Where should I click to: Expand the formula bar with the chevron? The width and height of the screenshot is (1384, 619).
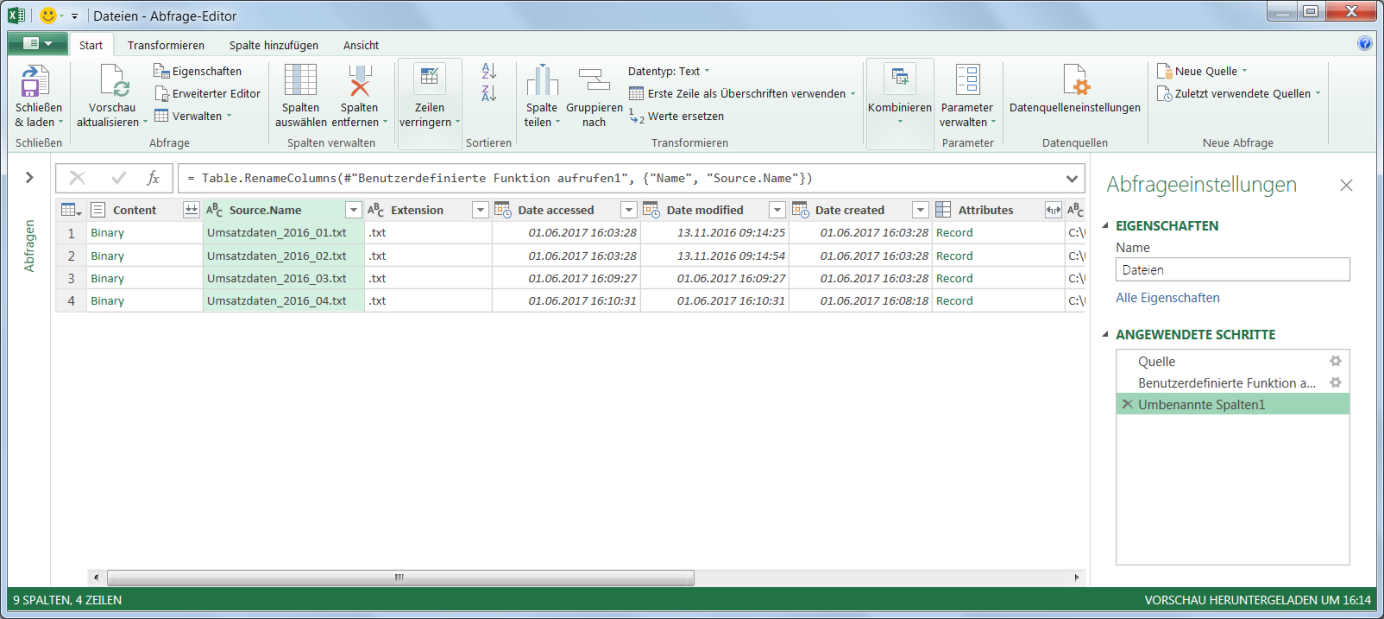(1073, 178)
